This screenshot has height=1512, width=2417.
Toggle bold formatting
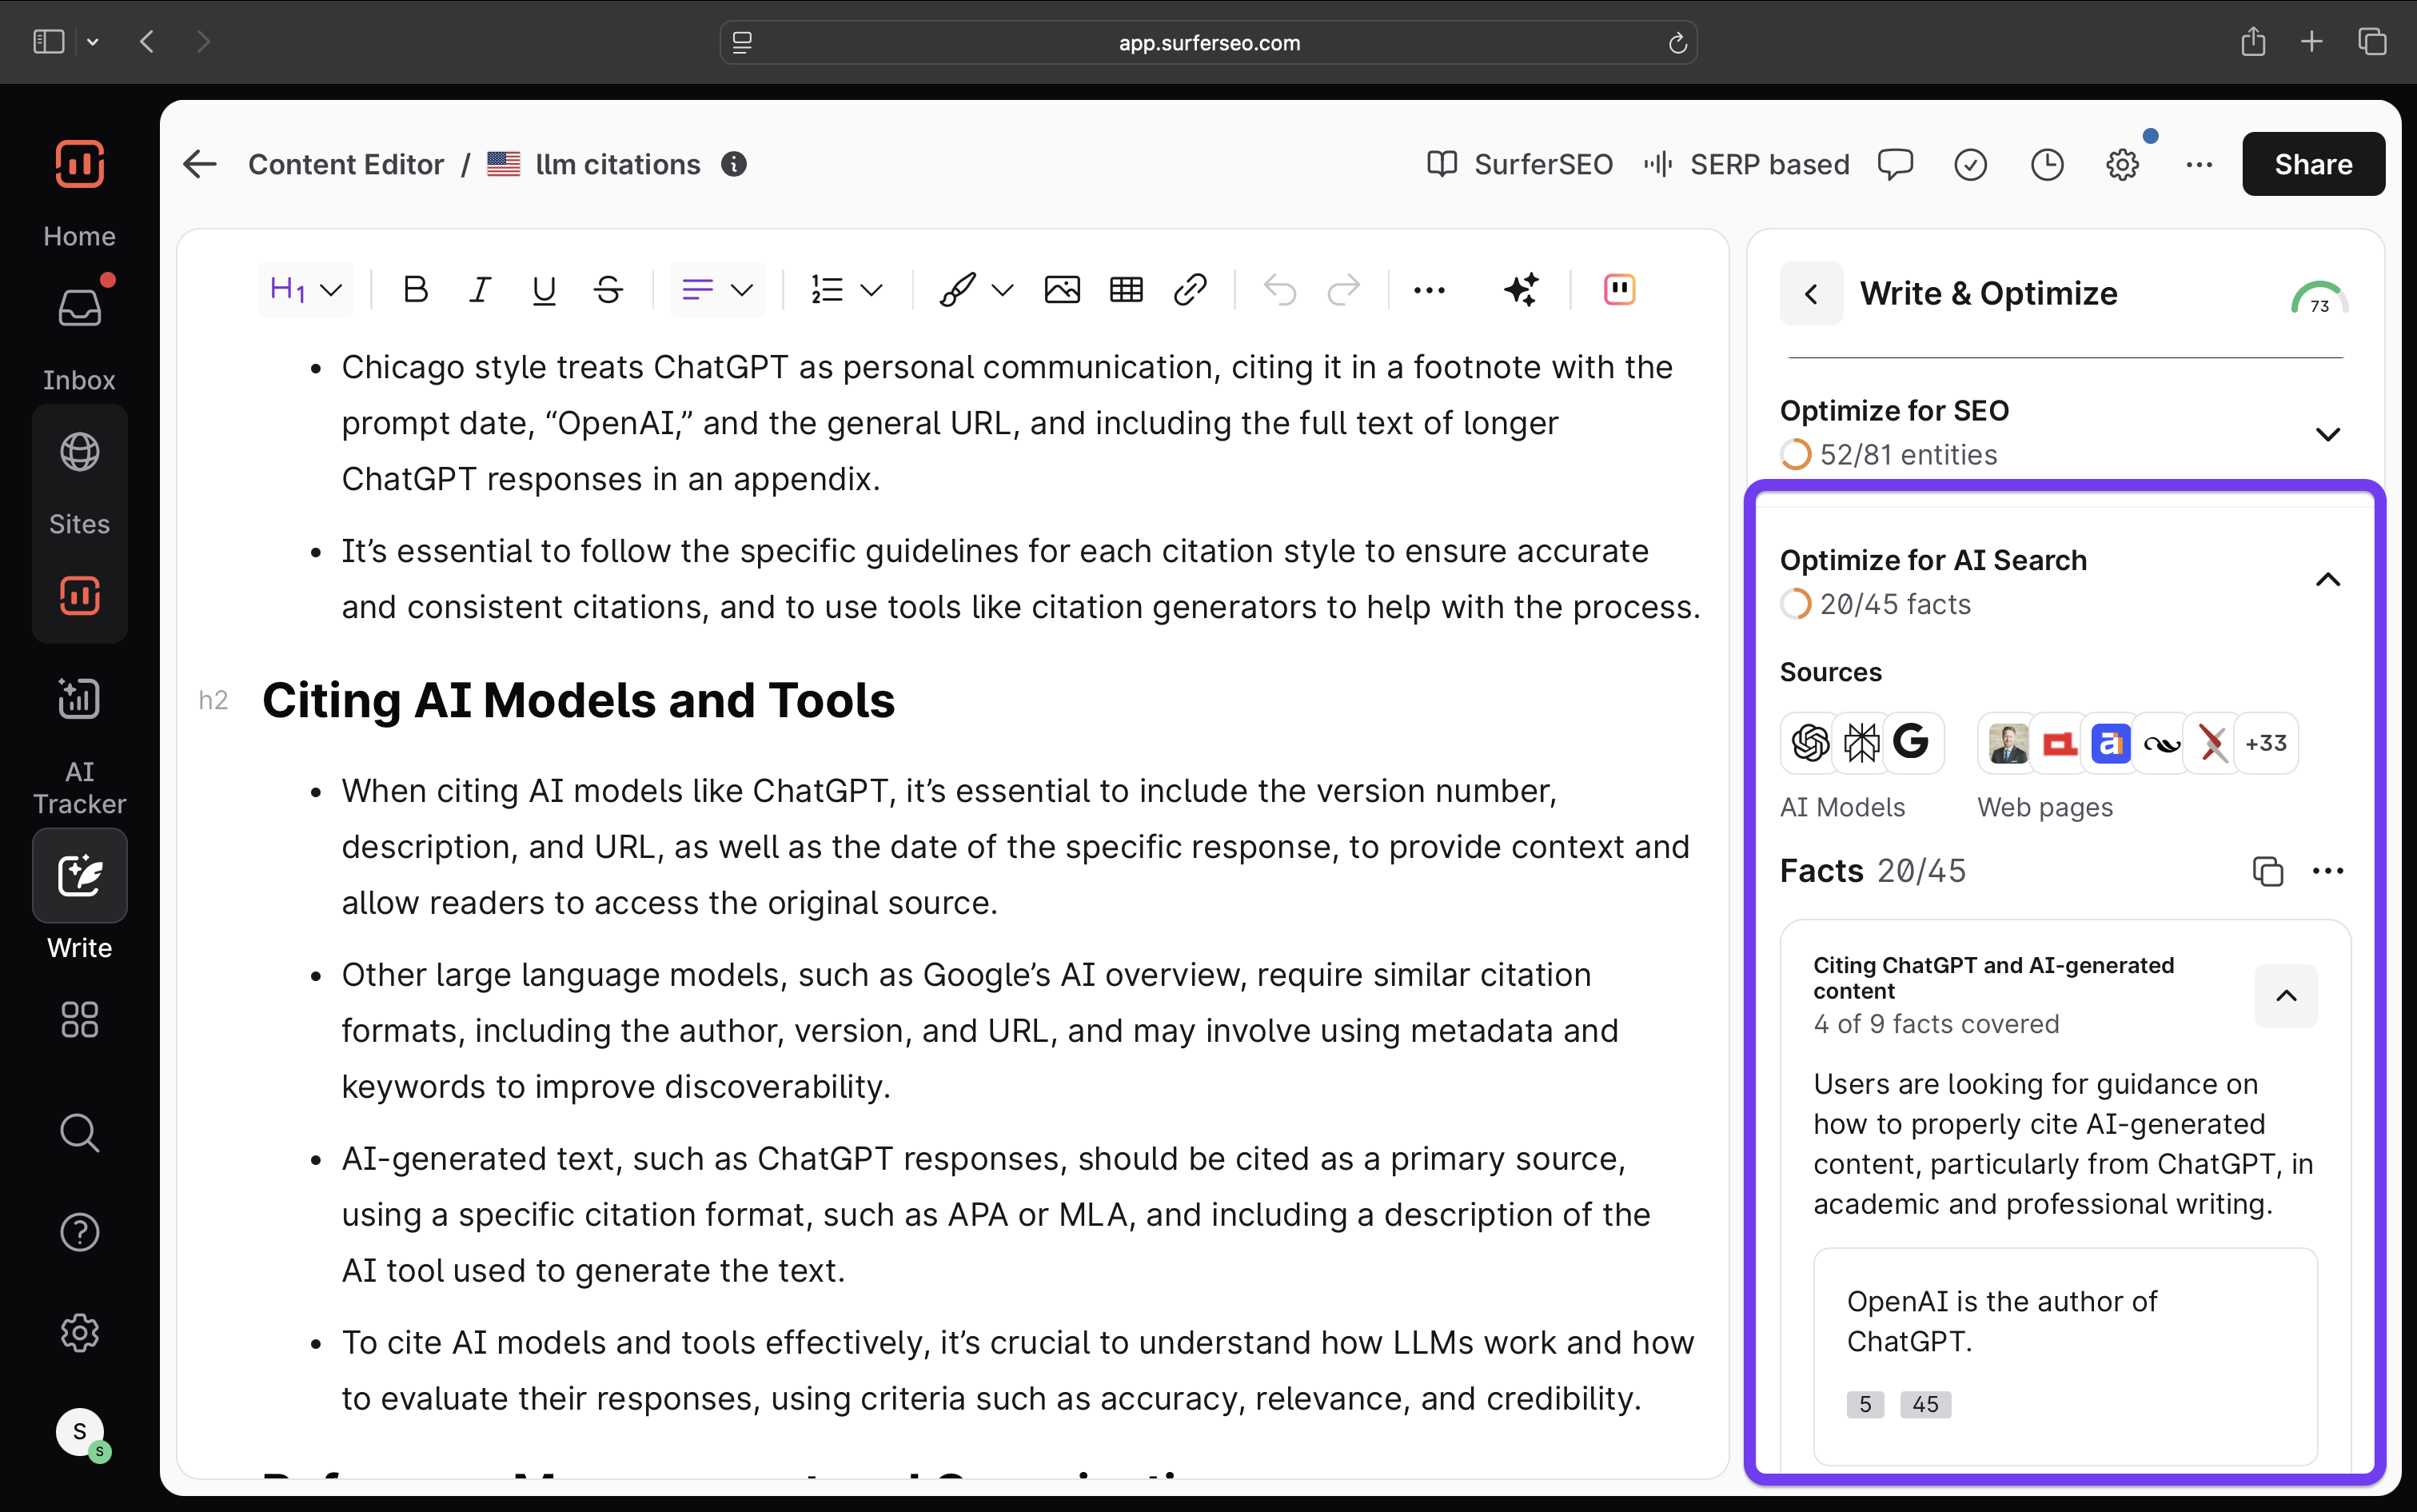point(415,290)
